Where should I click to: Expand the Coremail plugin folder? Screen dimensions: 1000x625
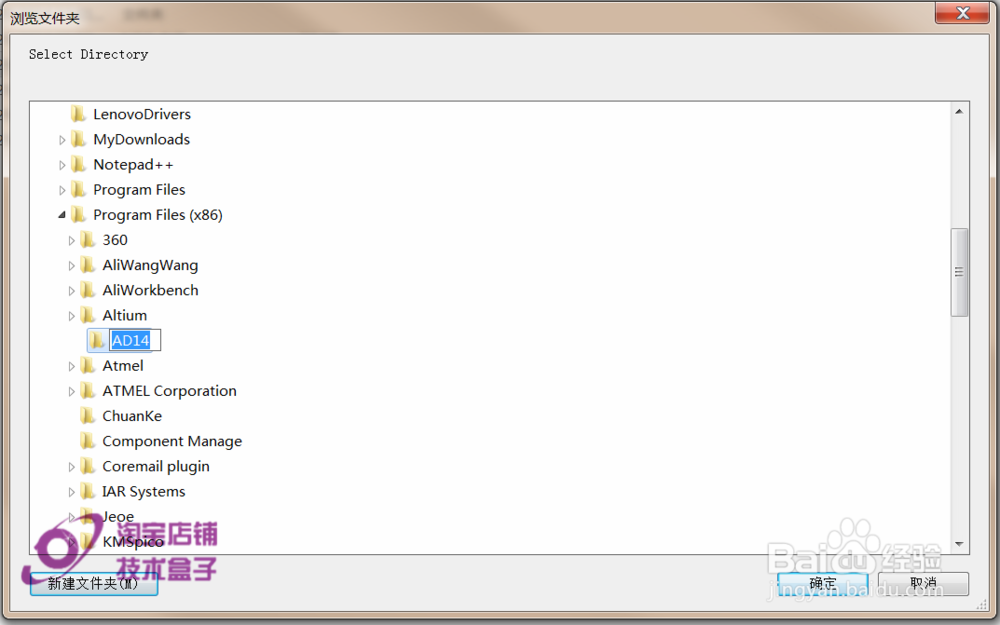click(x=71, y=467)
